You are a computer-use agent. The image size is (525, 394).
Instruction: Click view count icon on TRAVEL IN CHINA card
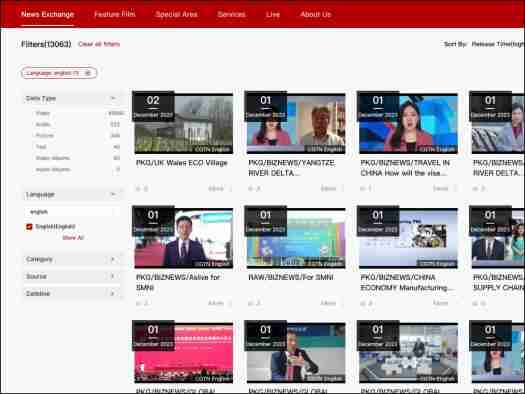363,189
